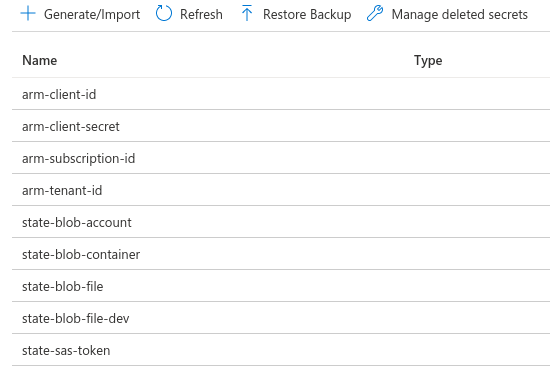
Task: Click the plus icon for Generate/Import
Action: 28,14
